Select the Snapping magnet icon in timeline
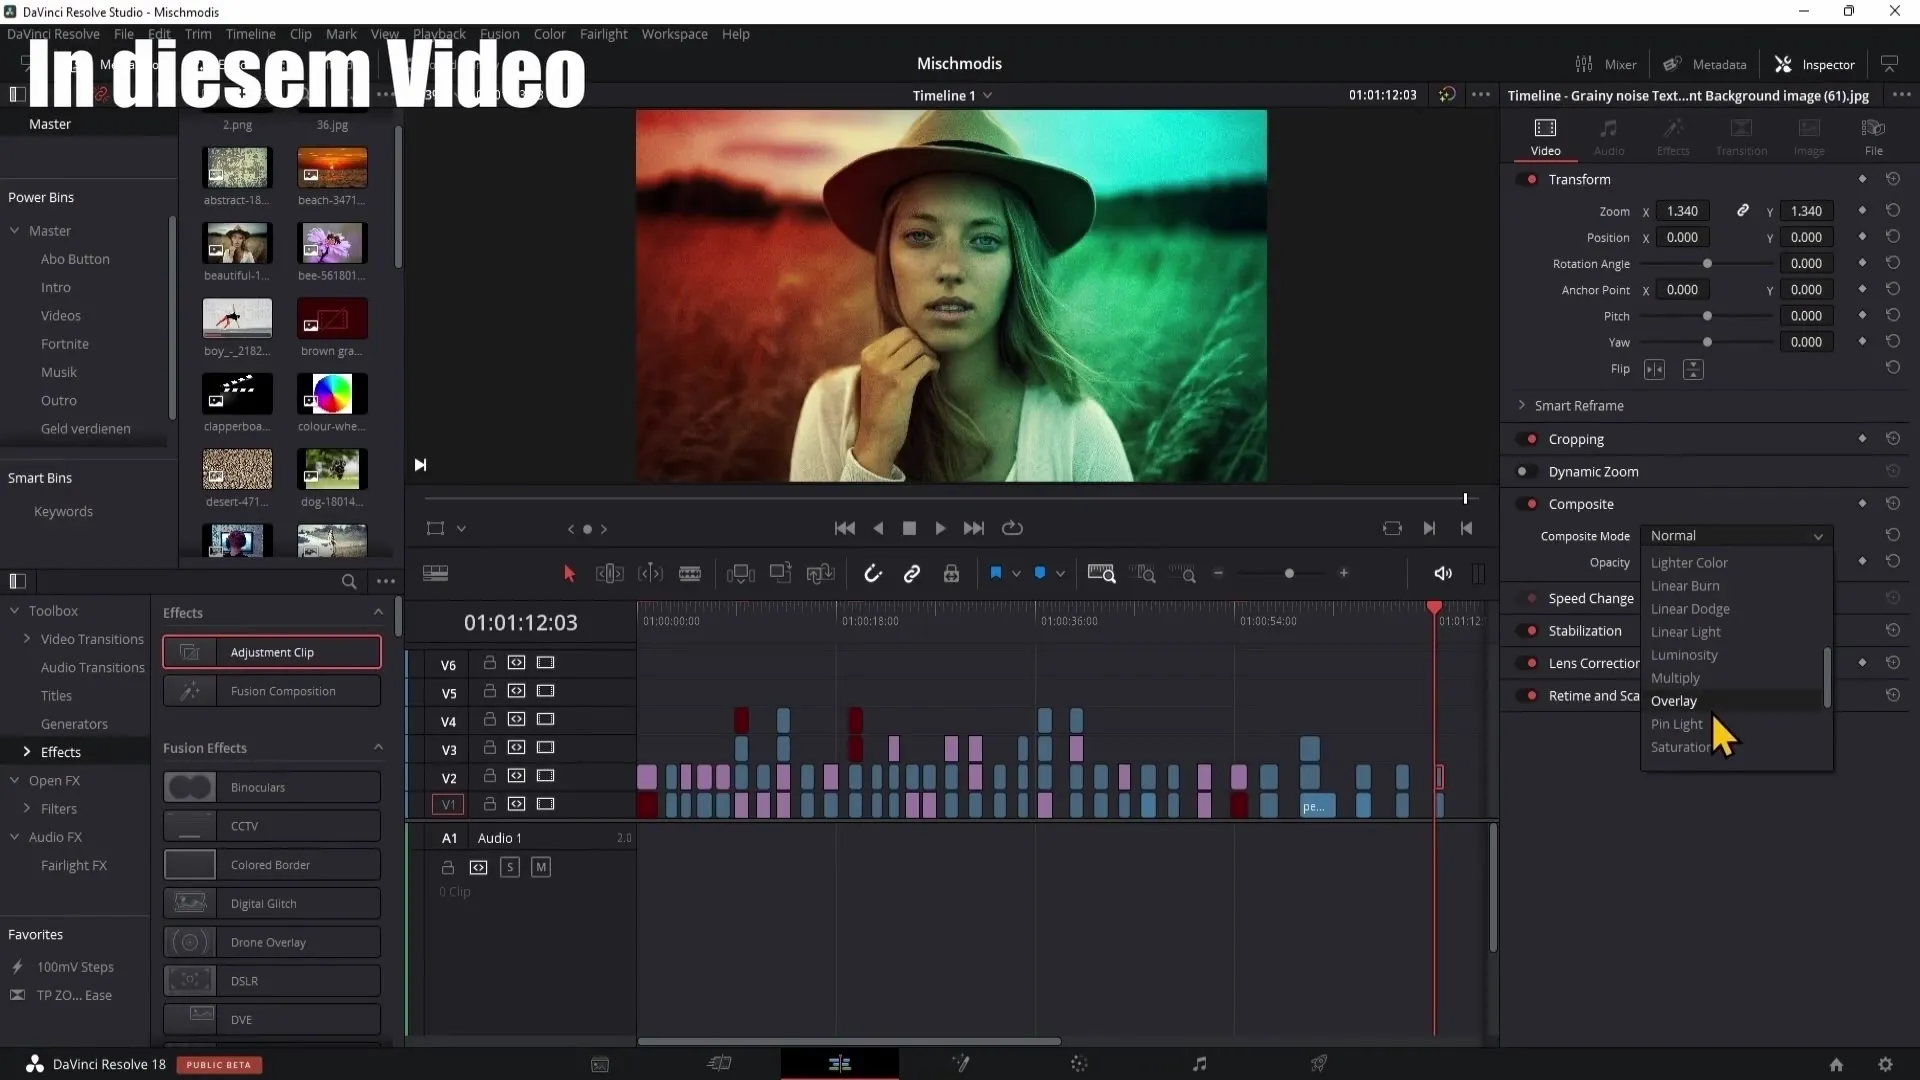 870,574
